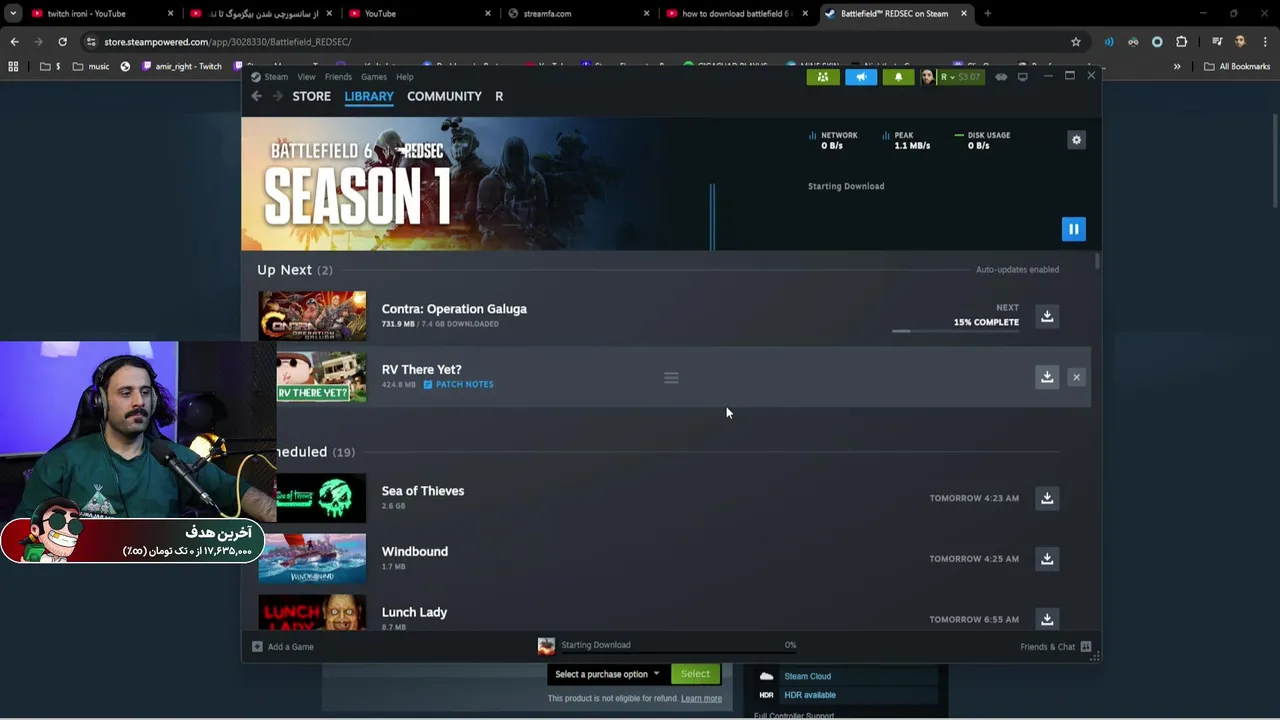Open the Help menu in Steam

(404, 77)
